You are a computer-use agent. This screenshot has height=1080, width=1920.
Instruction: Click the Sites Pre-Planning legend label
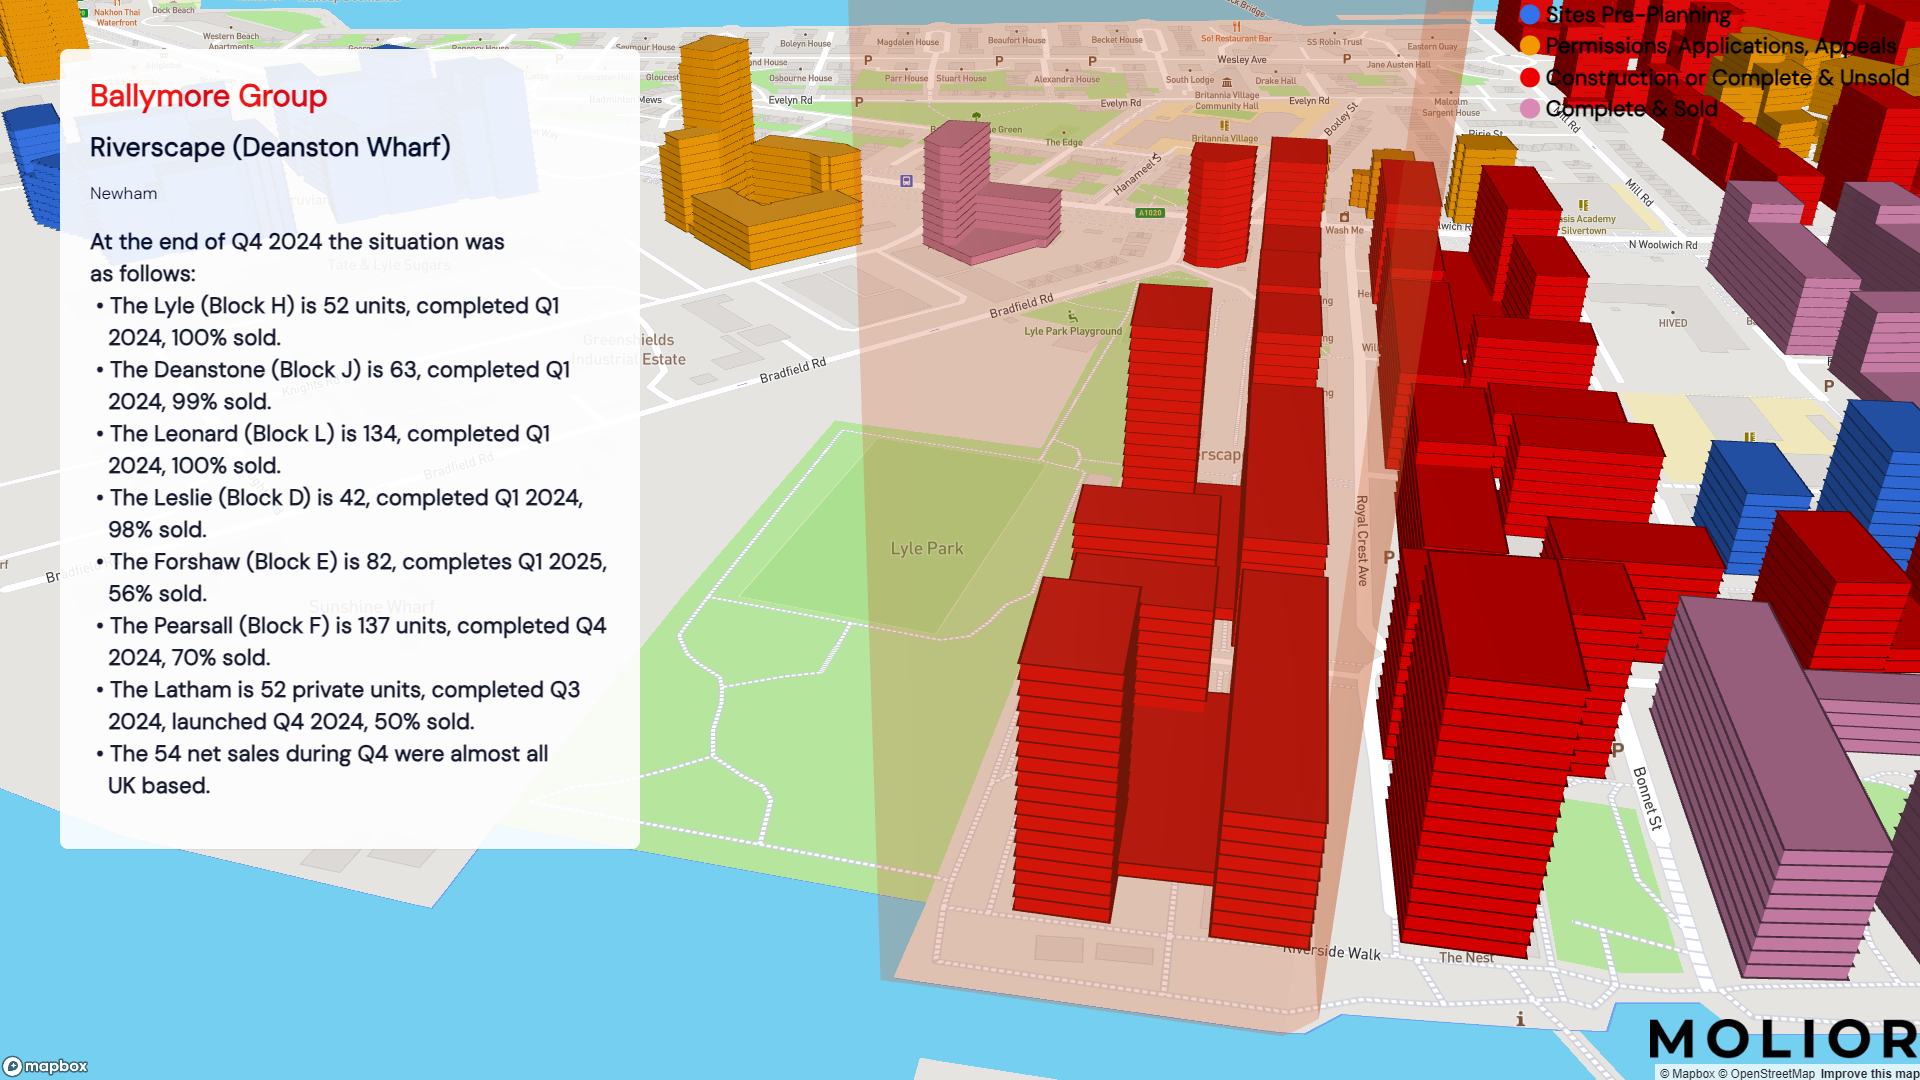(1638, 15)
